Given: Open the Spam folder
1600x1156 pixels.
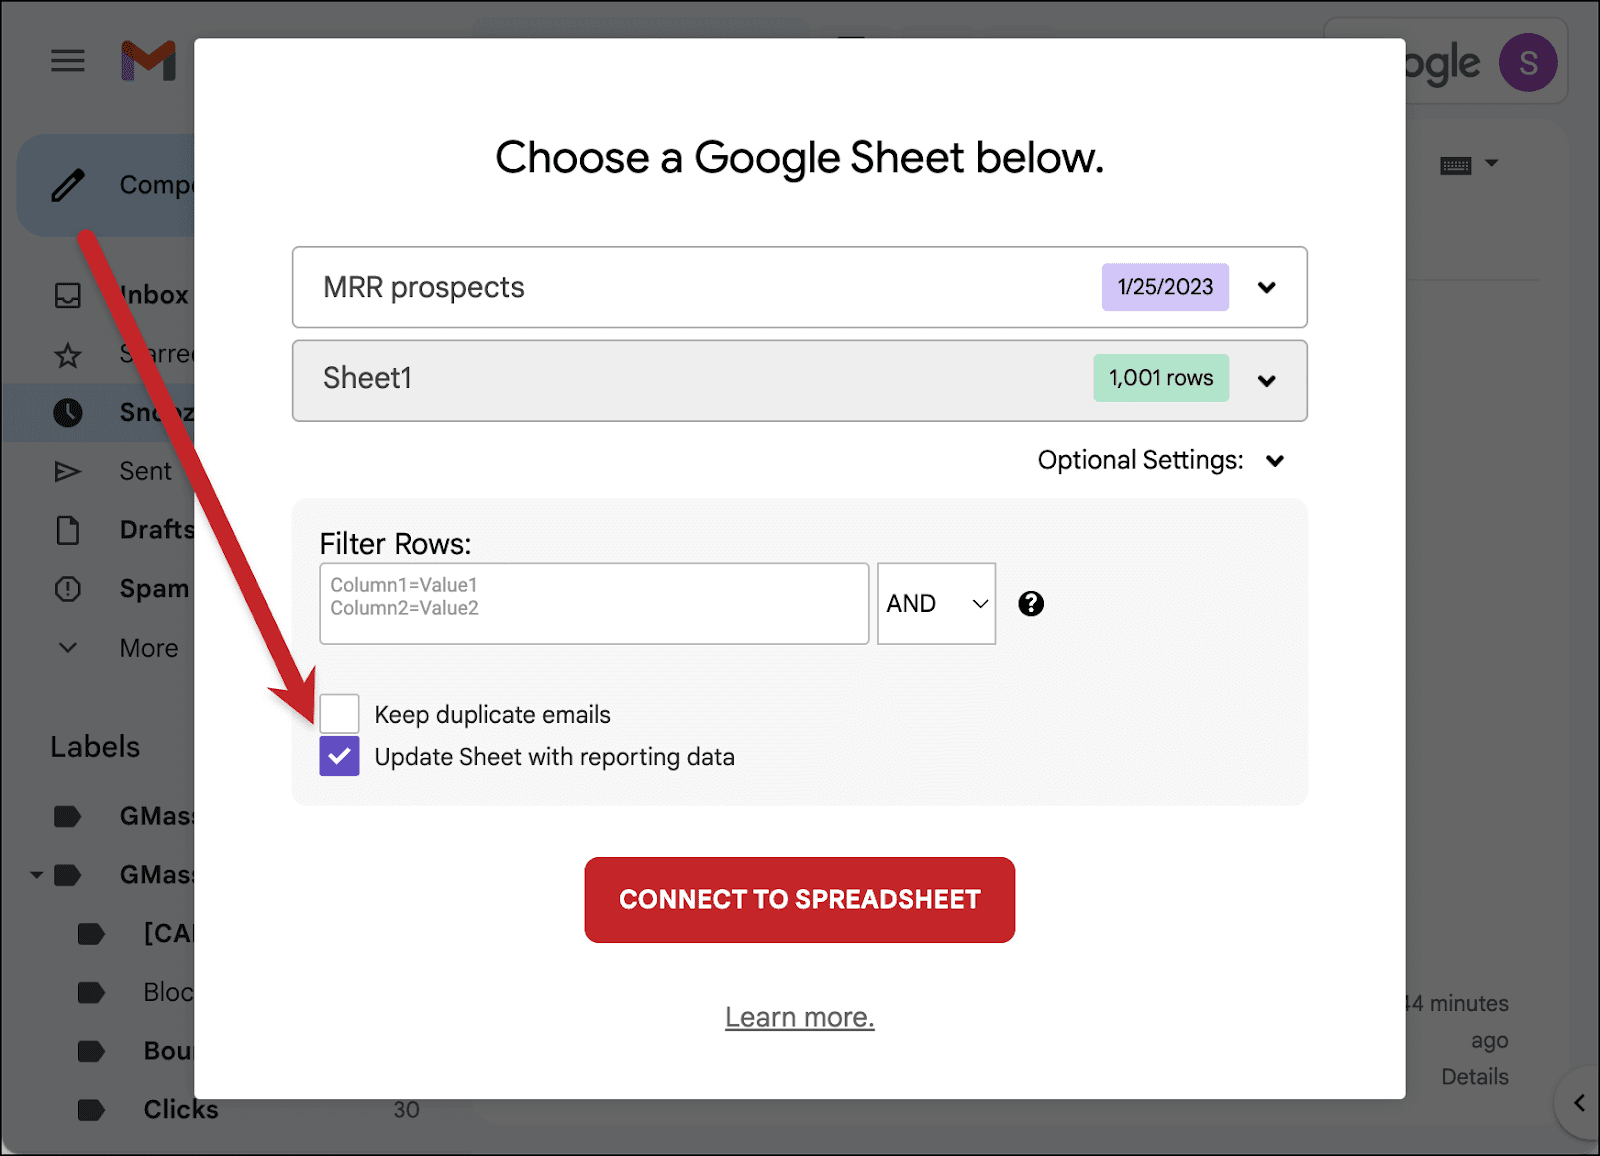Looking at the screenshot, I should [154, 589].
